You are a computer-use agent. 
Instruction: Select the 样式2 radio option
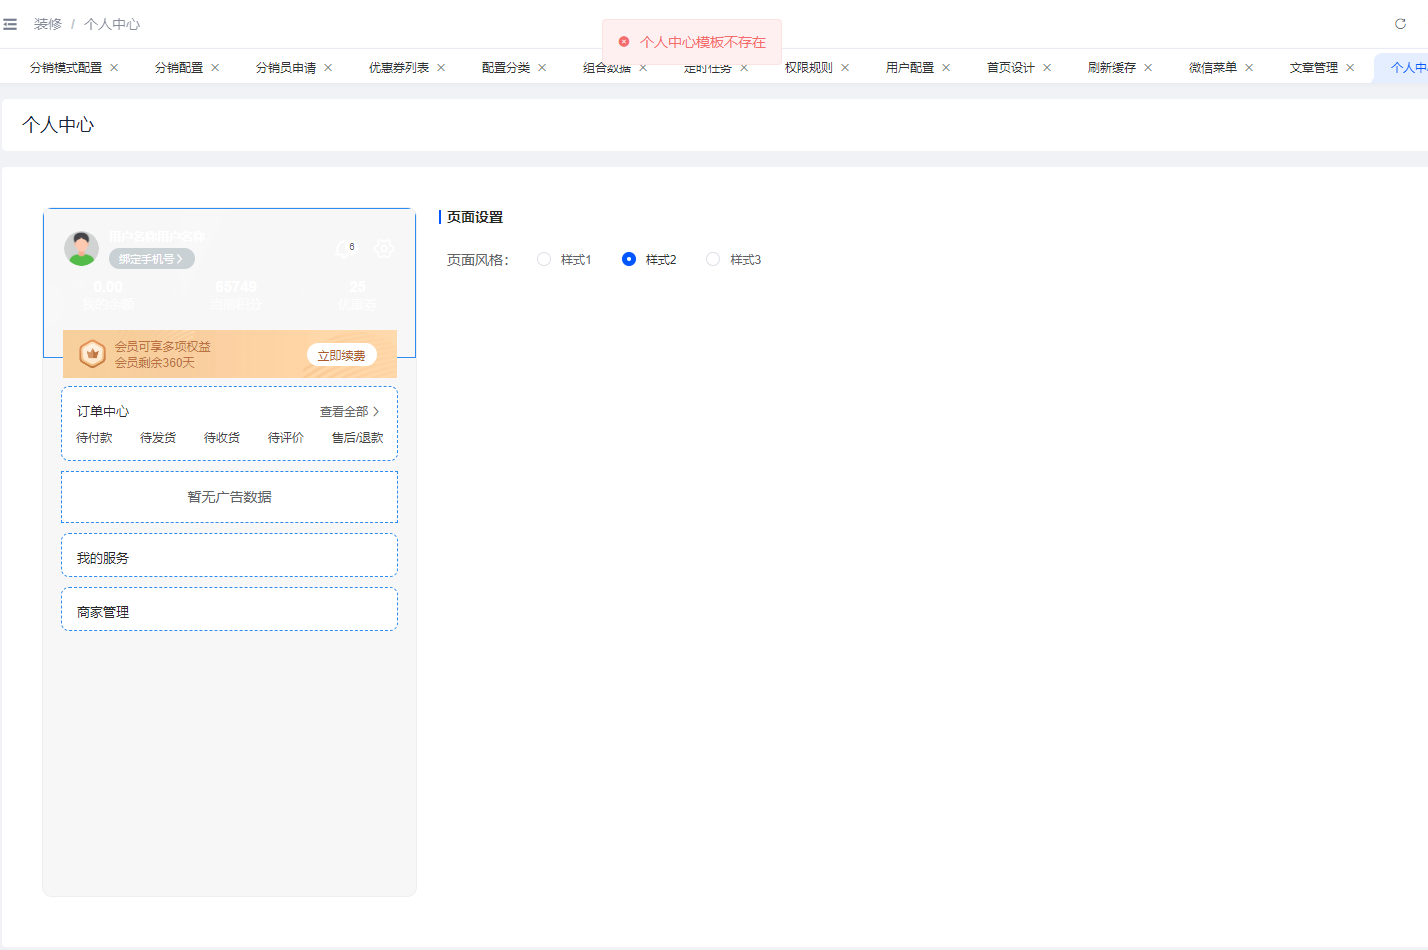tap(629, 260)
